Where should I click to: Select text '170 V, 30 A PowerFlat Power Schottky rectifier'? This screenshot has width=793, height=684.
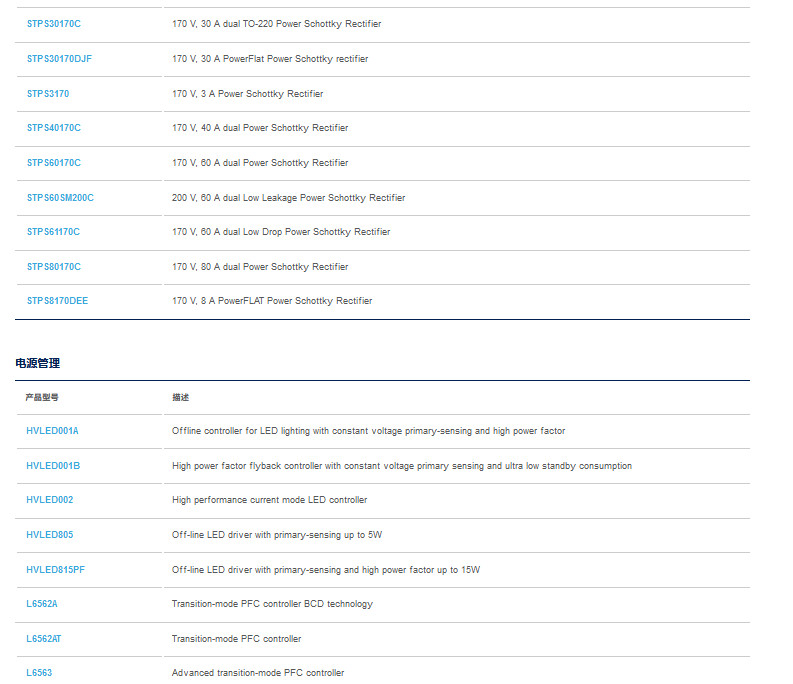(270, 59)
